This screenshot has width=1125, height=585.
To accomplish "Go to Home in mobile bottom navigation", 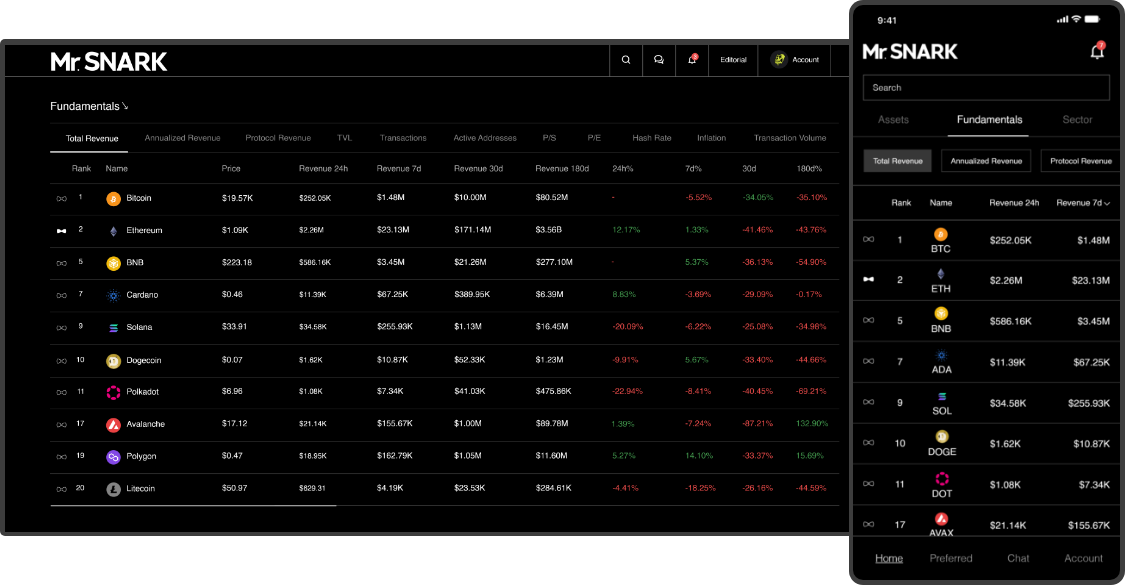I will point(889,558).
